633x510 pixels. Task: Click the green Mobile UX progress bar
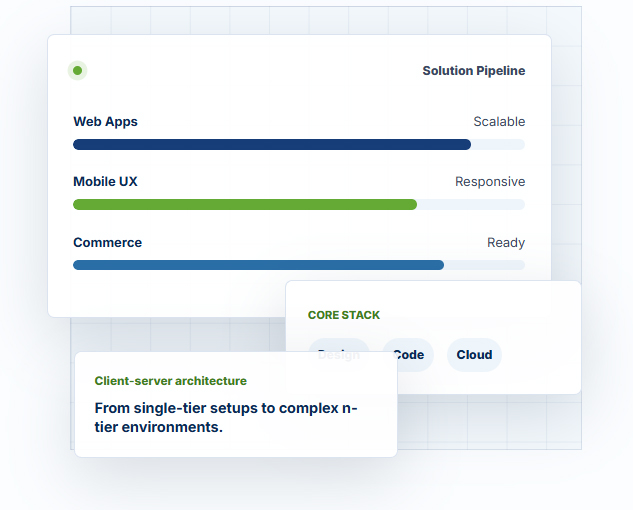[245, 204]
